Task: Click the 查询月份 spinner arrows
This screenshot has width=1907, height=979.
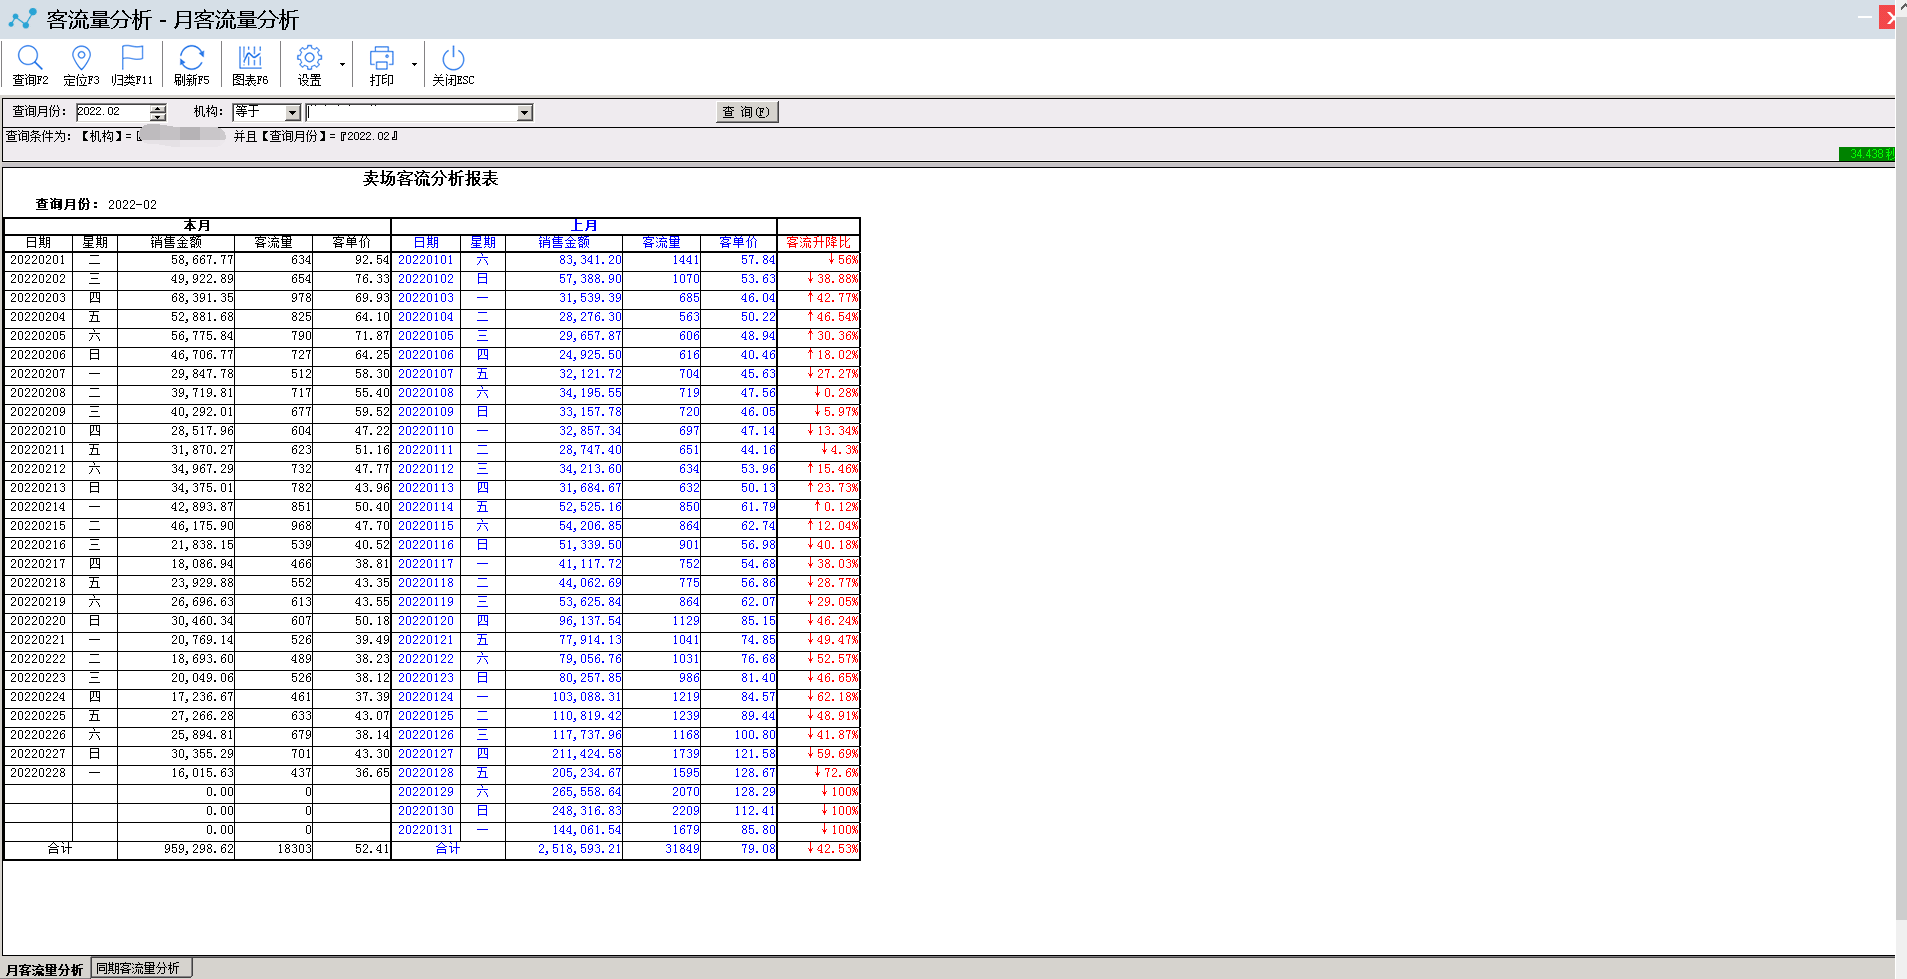Action: pos(158,113)
